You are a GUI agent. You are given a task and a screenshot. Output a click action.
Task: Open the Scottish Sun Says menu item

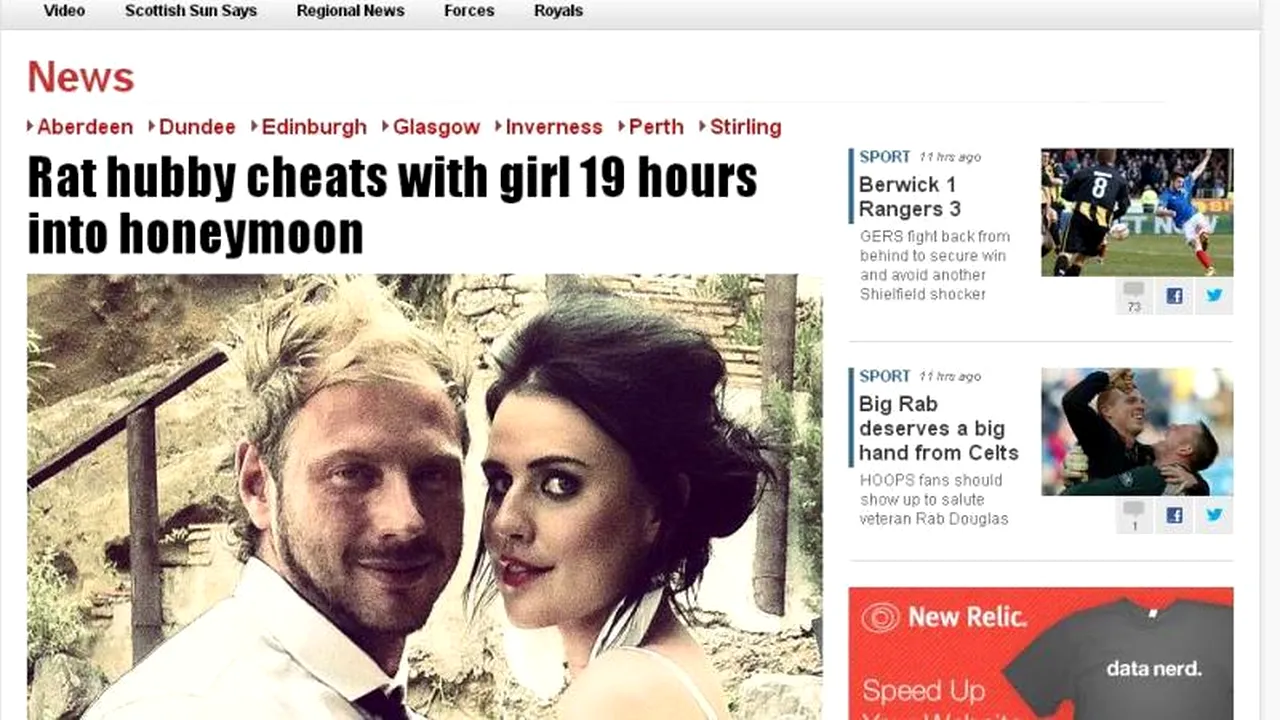(191, 11)
